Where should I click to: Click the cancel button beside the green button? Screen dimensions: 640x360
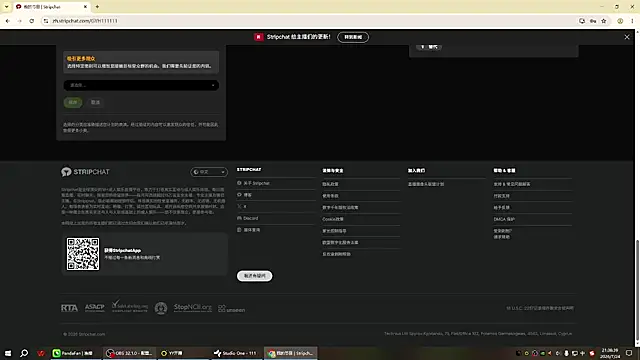pos(95,102)
